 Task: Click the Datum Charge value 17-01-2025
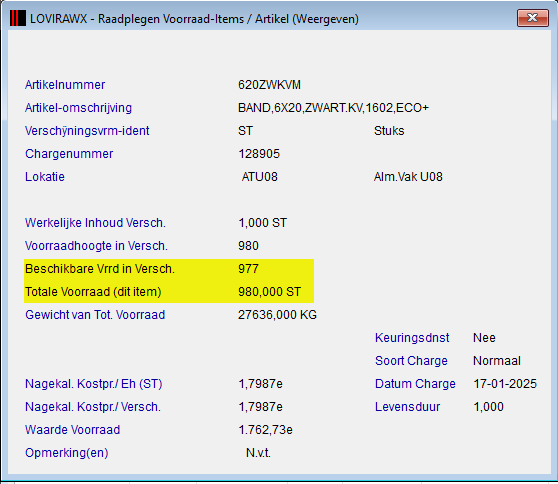pos(505,384)
